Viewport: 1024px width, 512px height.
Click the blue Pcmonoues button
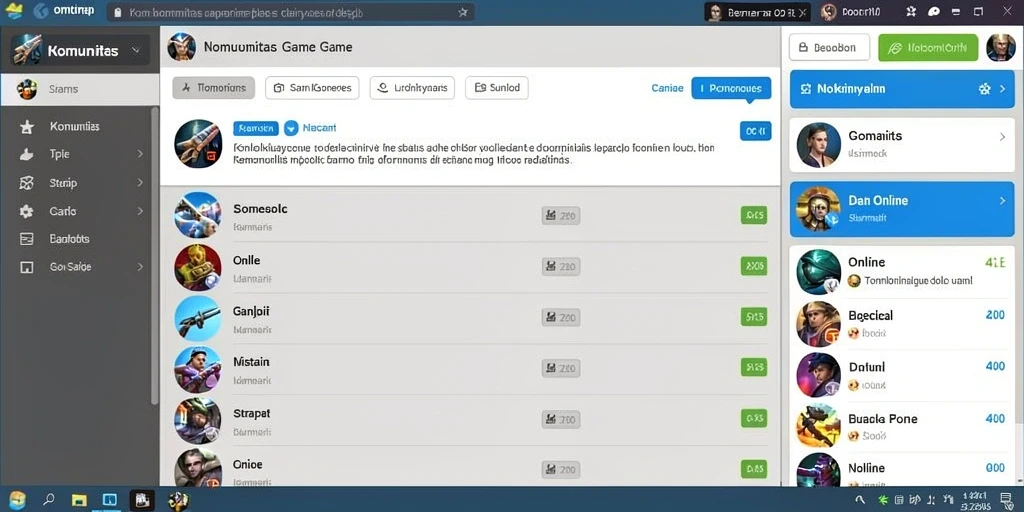coord(731,88)
